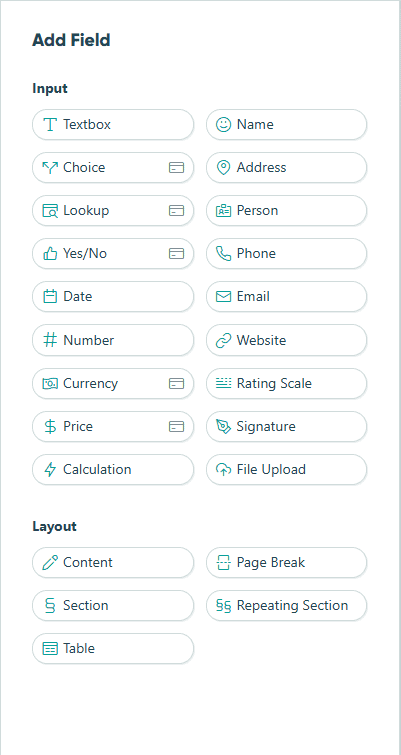Click the cloud File Upload icon
The image size is (401, 755).
223,469
